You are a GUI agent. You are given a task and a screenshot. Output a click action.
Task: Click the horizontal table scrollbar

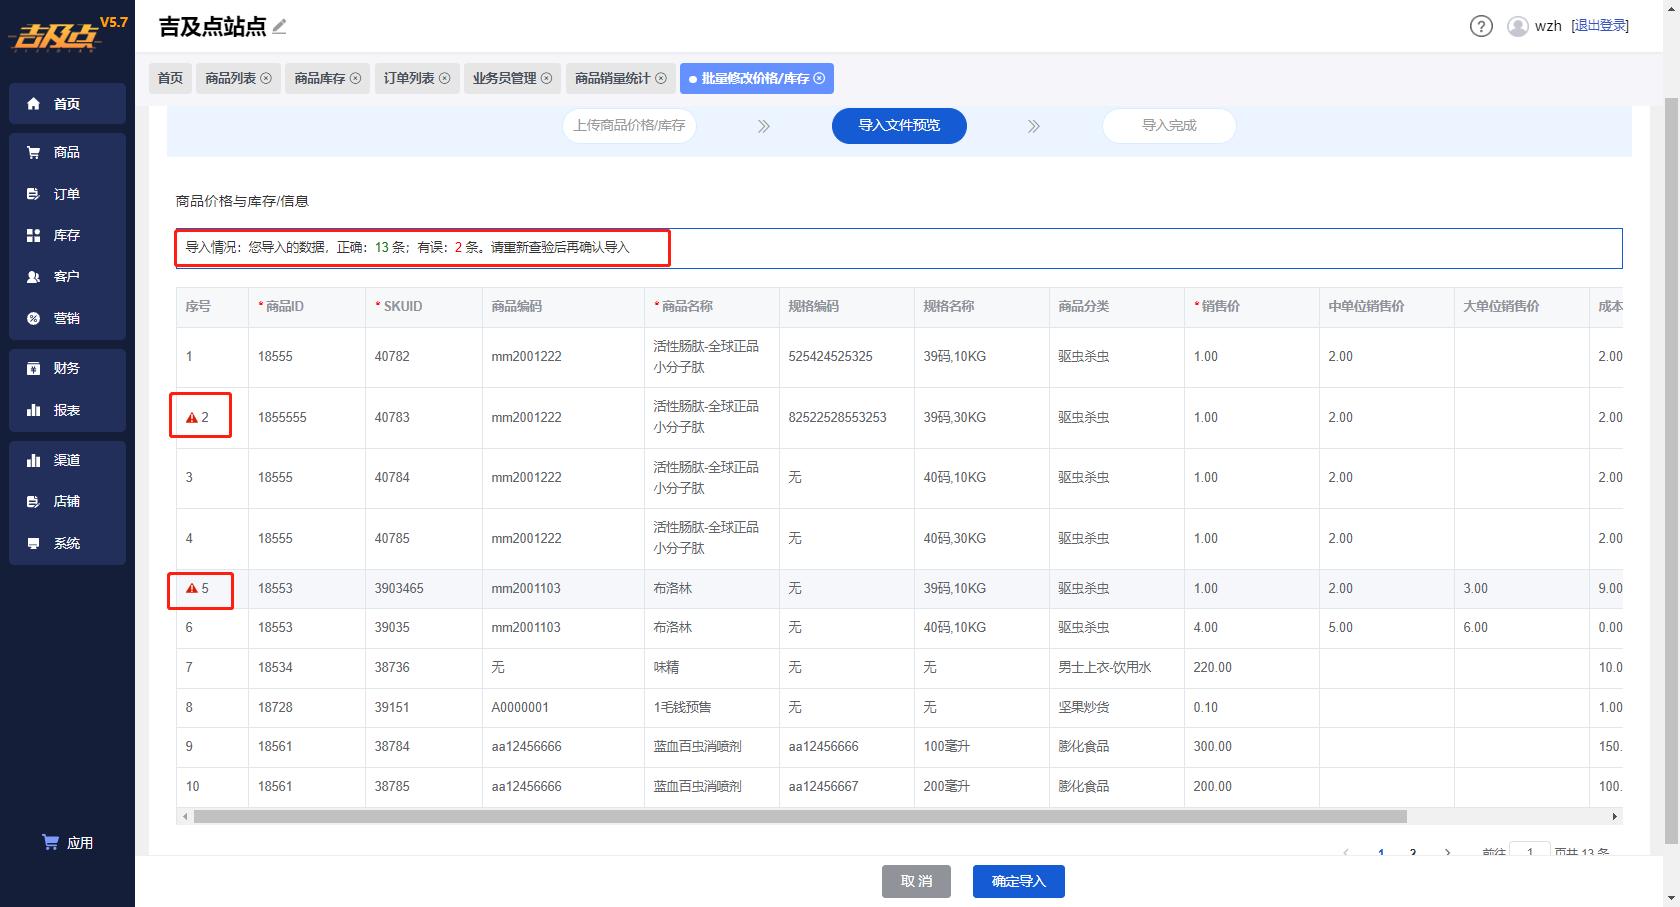tap(800, 816)
